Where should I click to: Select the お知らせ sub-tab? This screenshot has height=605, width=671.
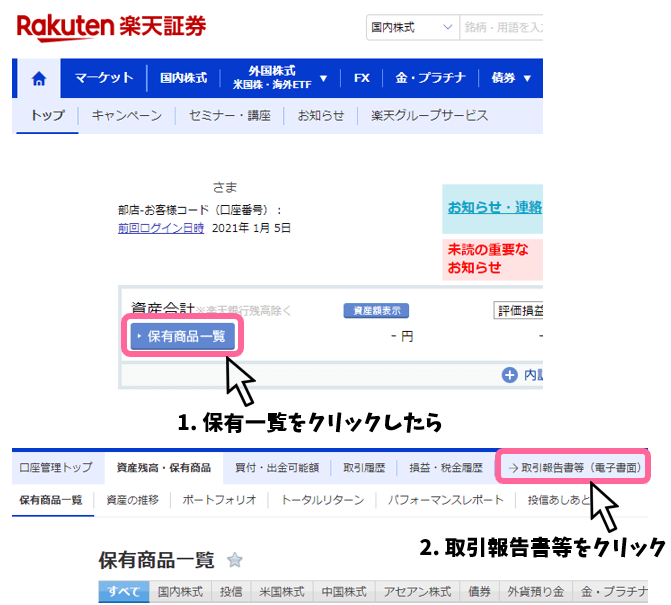(x=321, y=116)
